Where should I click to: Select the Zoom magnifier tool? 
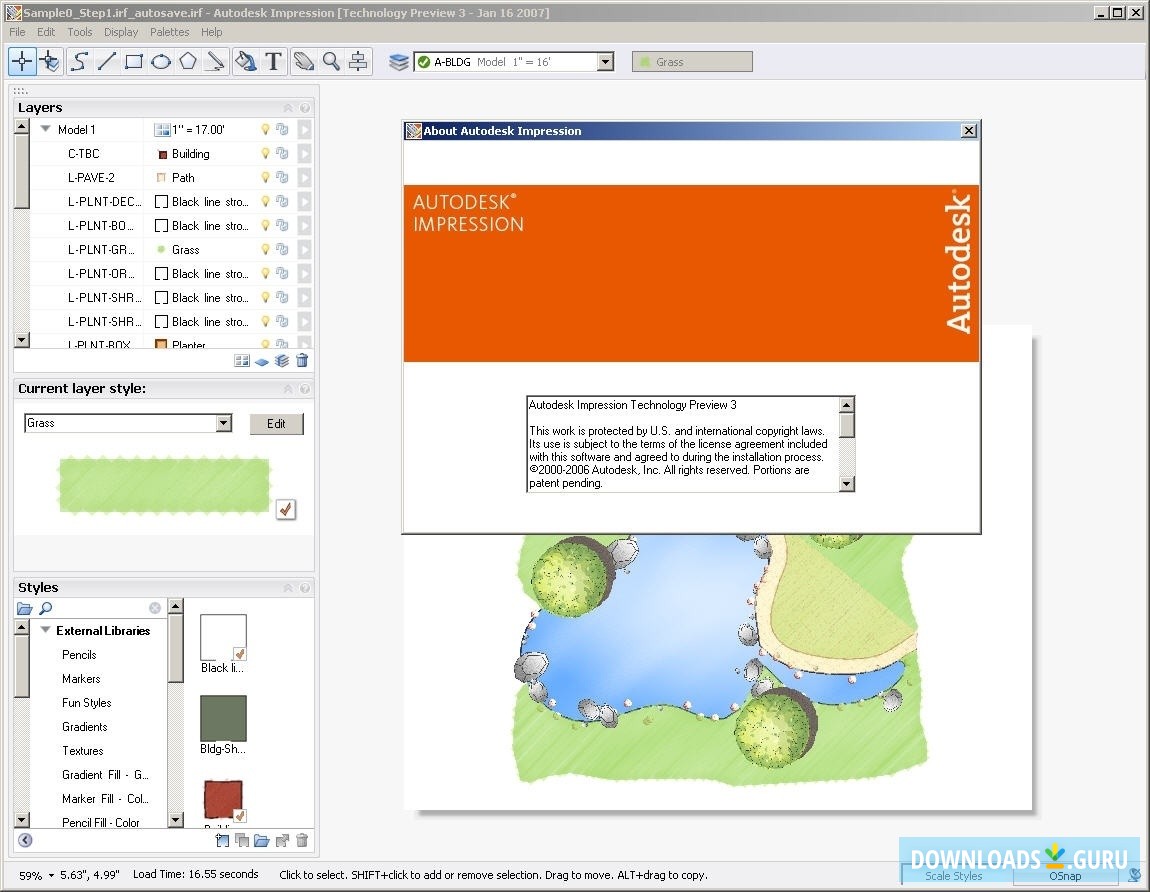[x=331, y=62]
